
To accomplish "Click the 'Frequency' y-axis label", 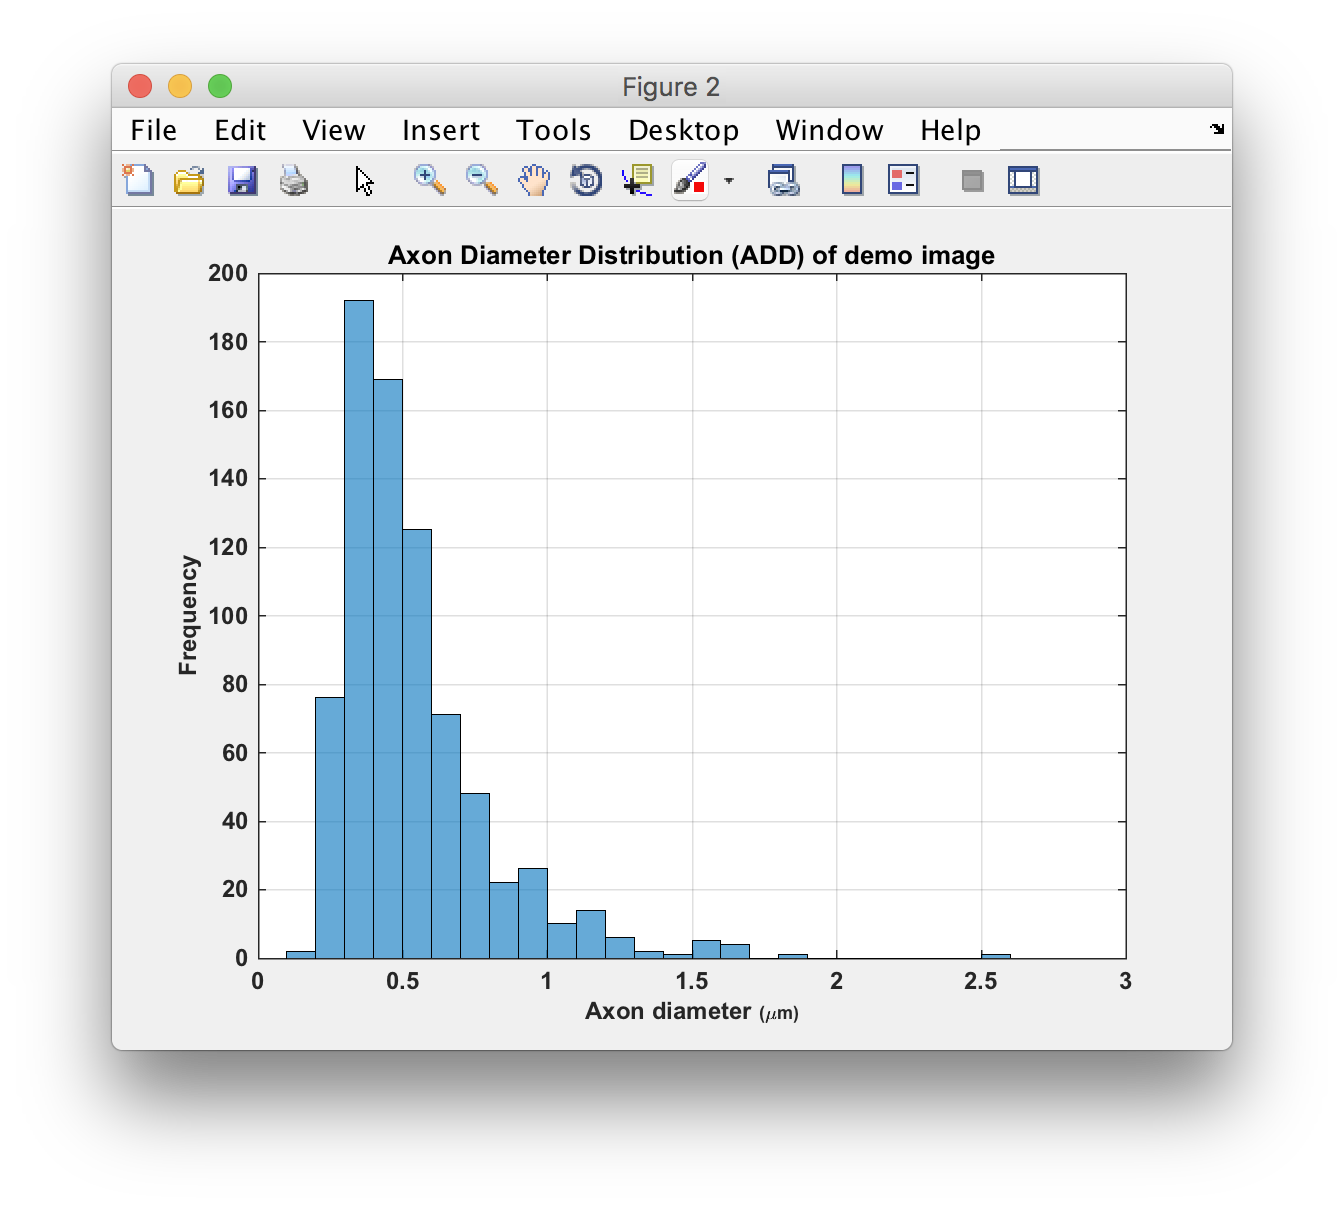I will [x=188, y=615].
